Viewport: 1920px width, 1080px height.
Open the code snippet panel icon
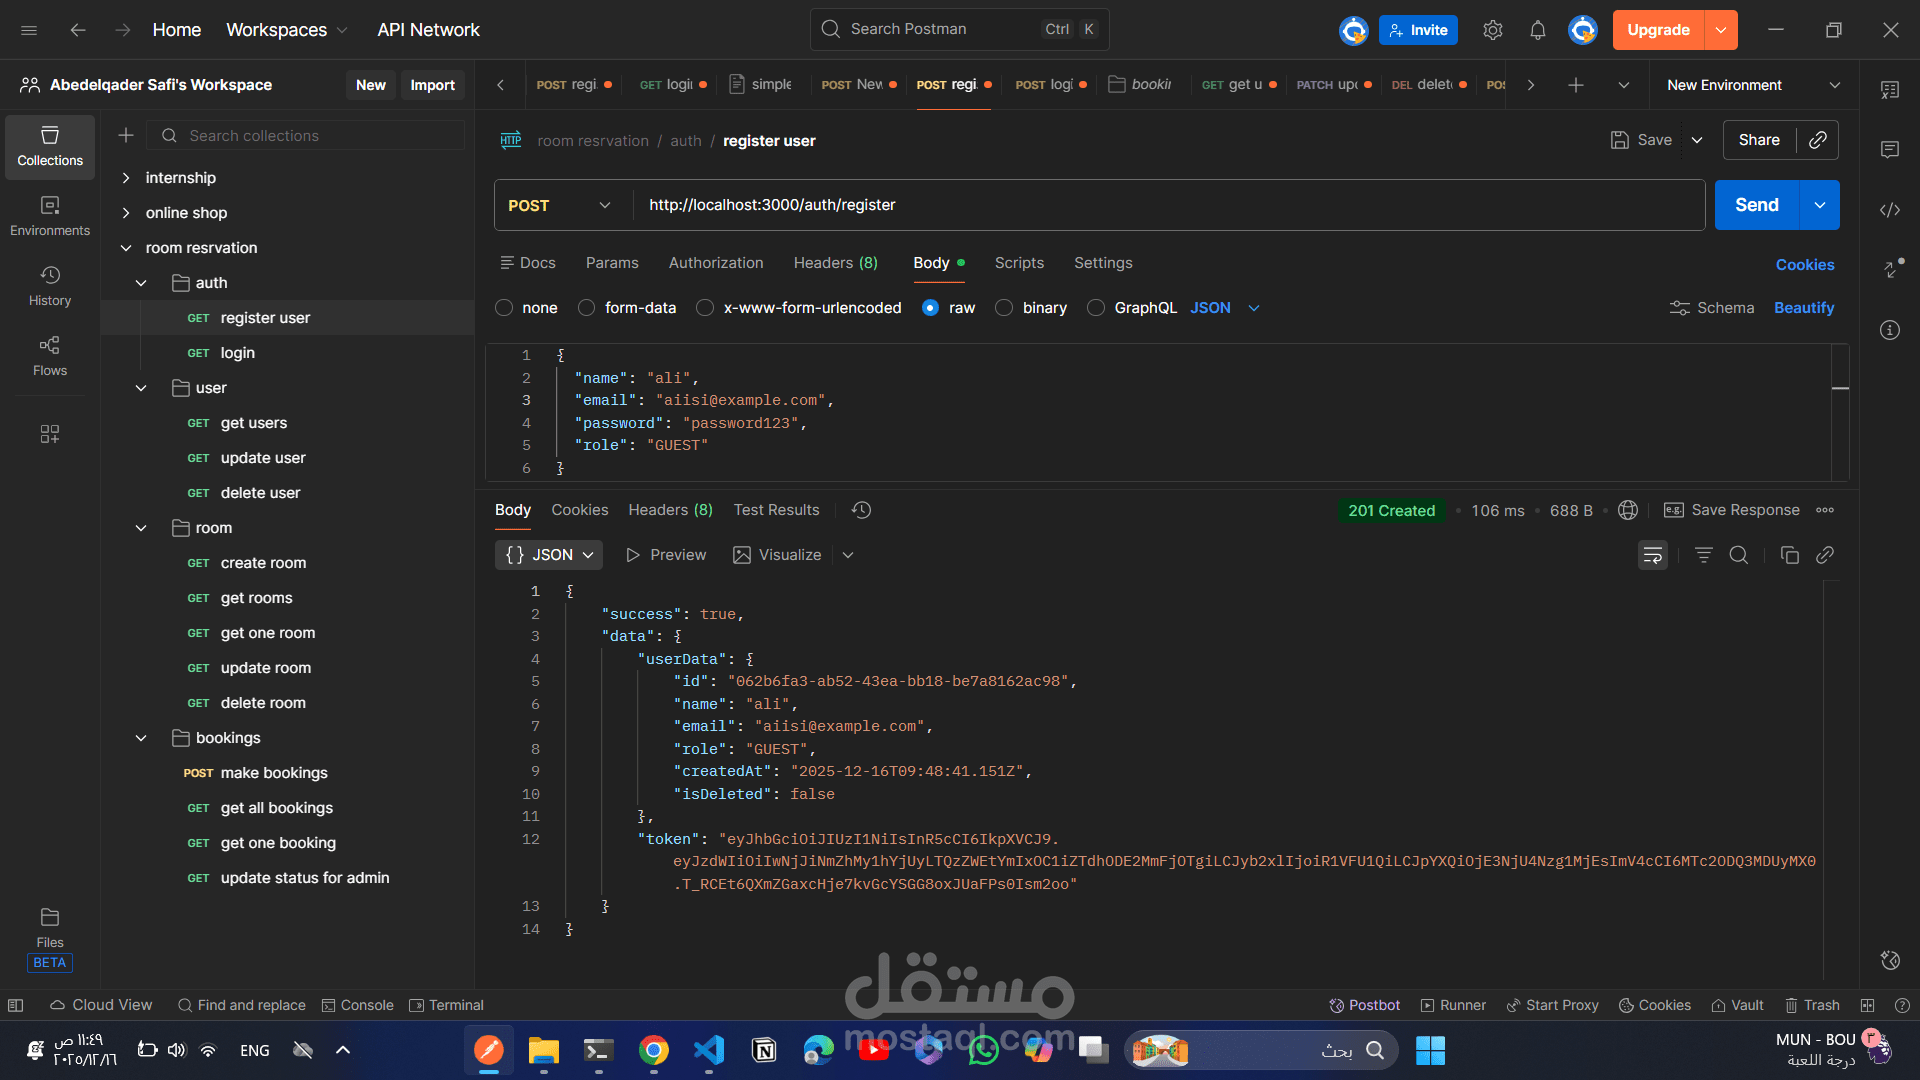(x=1889, y=210)
